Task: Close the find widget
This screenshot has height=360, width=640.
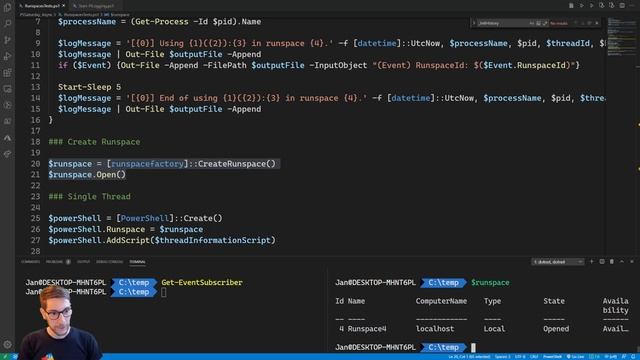Action: (597, 23)
